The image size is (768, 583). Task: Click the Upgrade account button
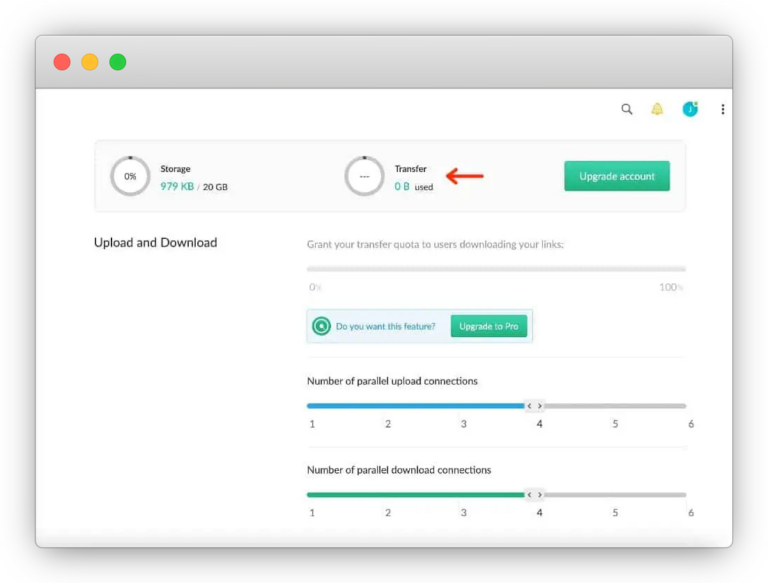pos(617,176)
